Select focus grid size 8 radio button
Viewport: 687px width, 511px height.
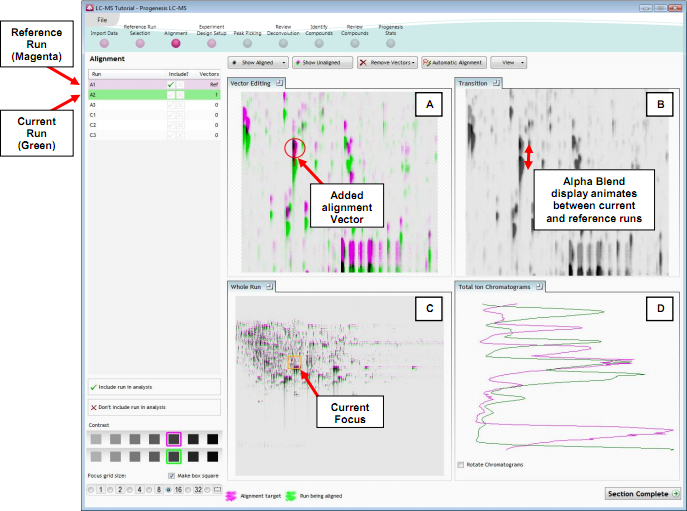point(149,490)
